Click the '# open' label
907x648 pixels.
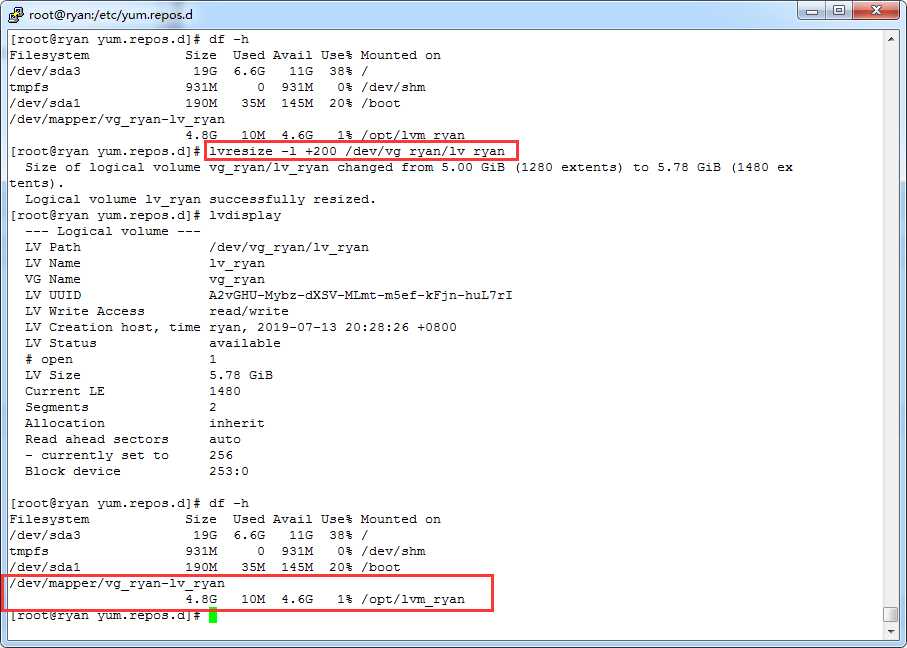click(49, 360)
